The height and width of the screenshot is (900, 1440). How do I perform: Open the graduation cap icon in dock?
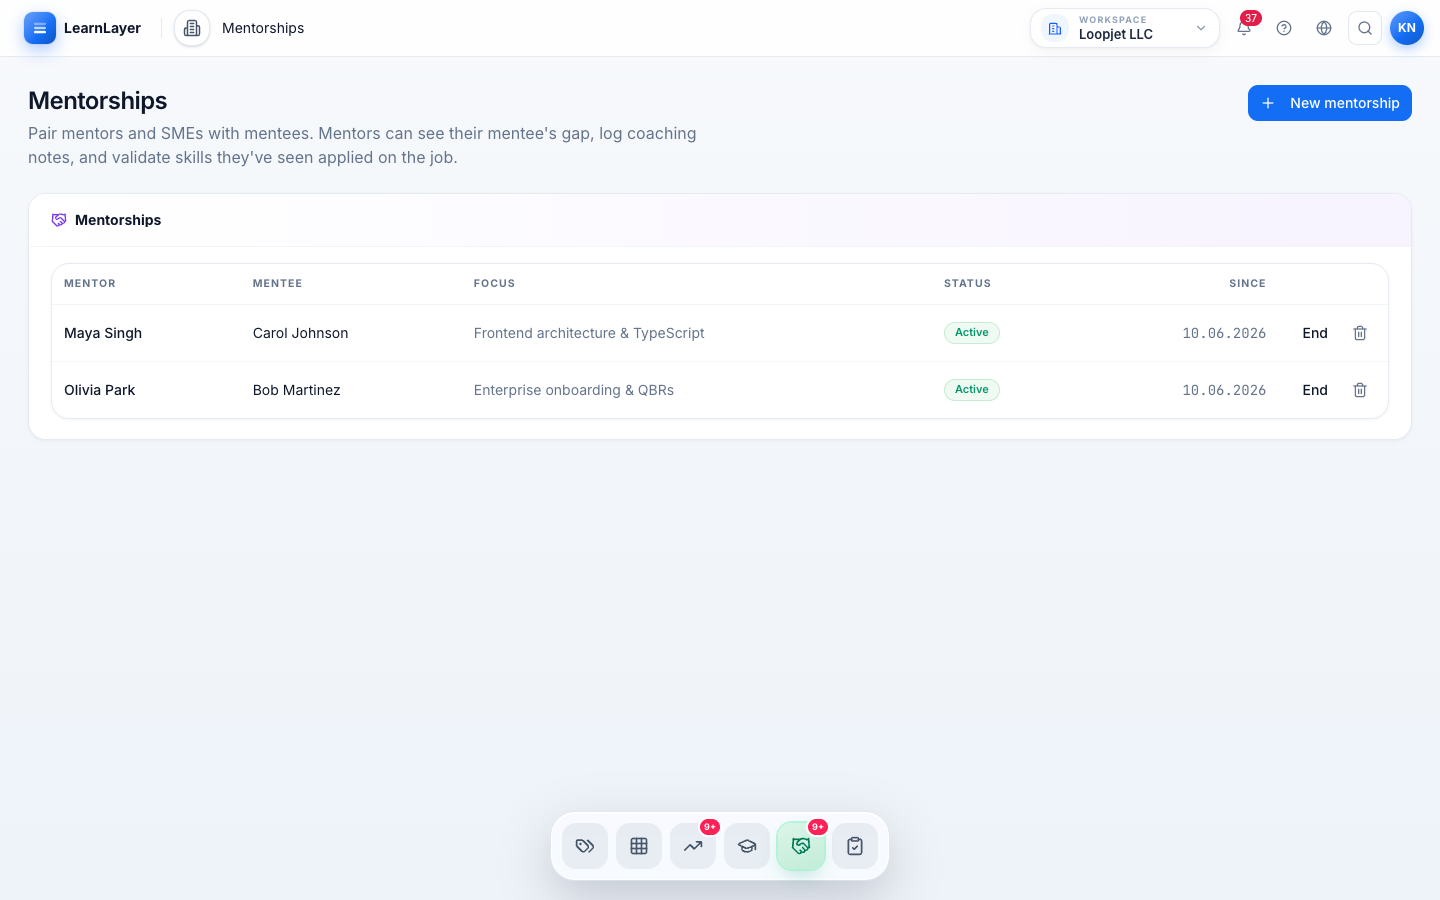tap(747, 846)
